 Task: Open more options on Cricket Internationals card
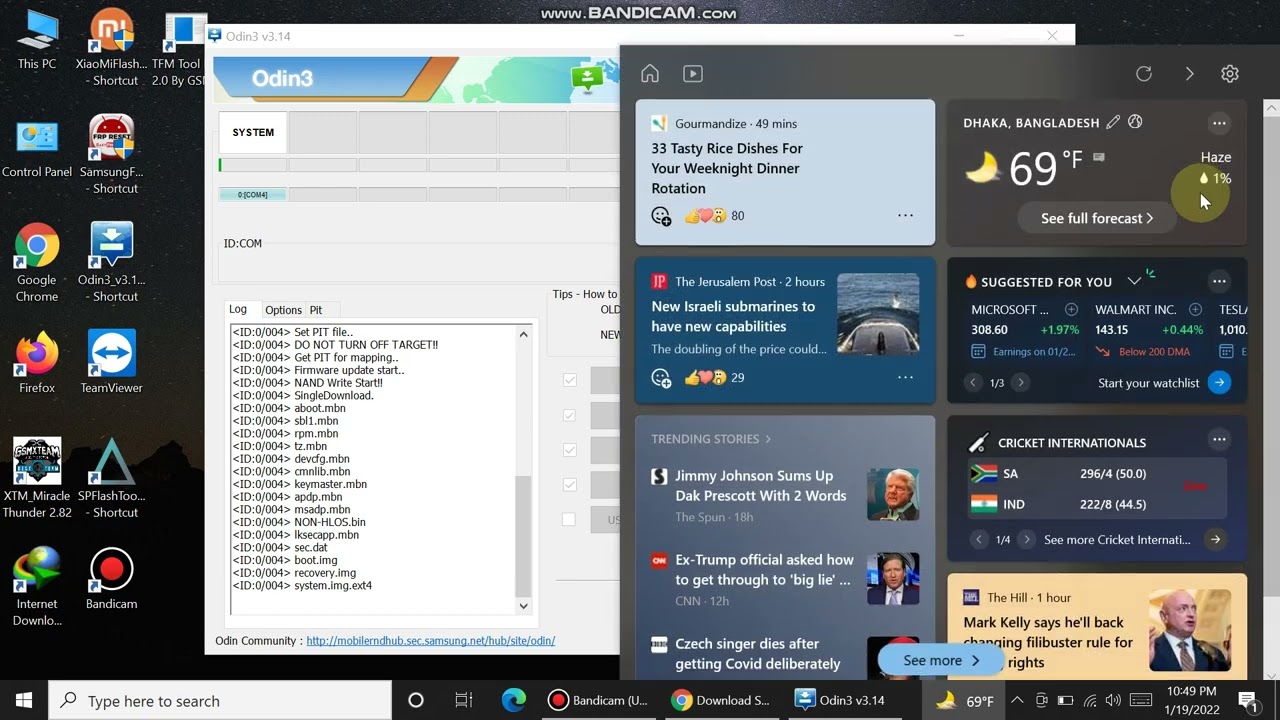pos(1219,439)
